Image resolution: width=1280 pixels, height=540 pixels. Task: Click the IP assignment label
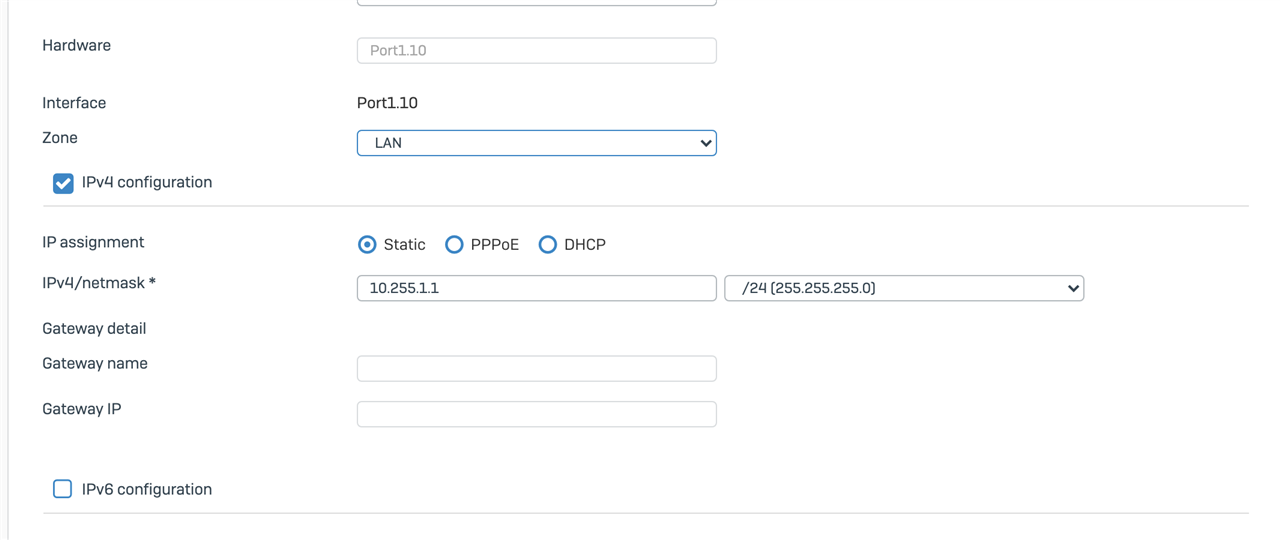(93, 242)
